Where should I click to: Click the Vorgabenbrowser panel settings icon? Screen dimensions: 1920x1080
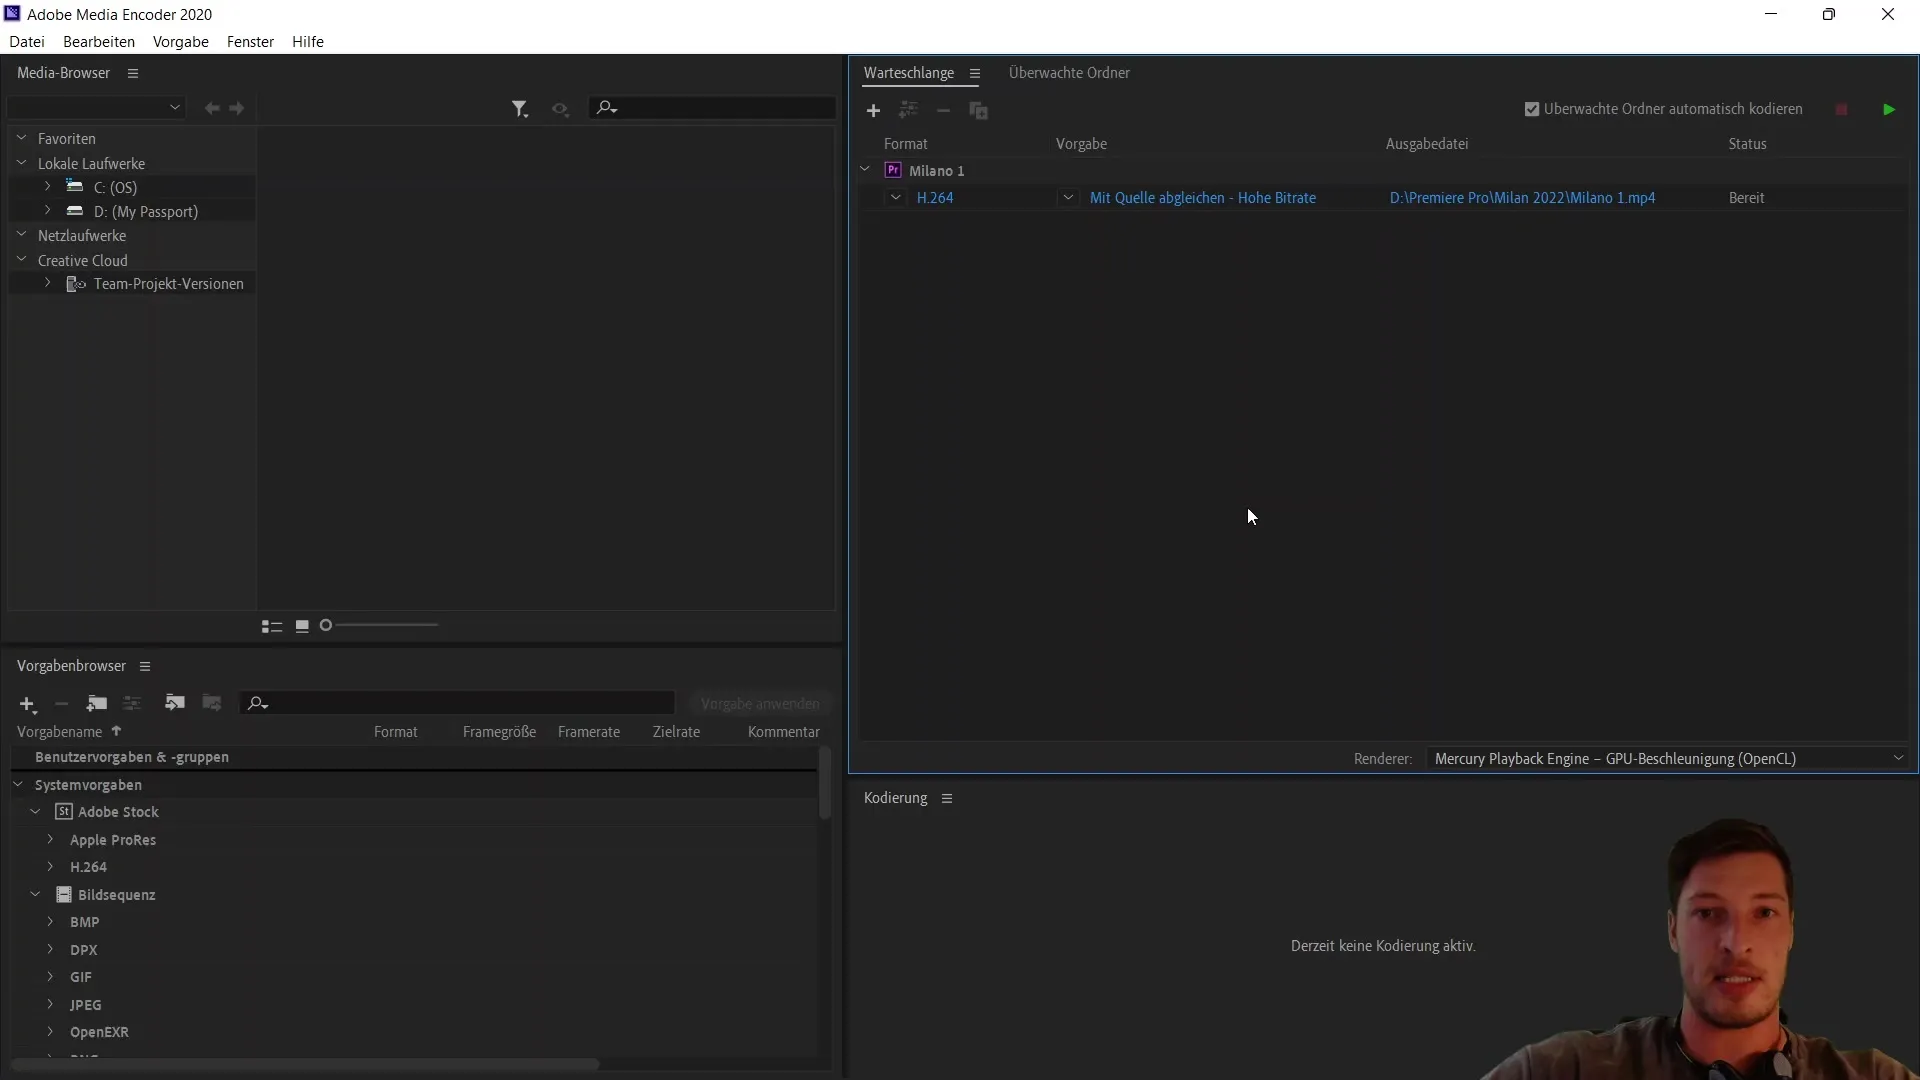tap(144, 666)
